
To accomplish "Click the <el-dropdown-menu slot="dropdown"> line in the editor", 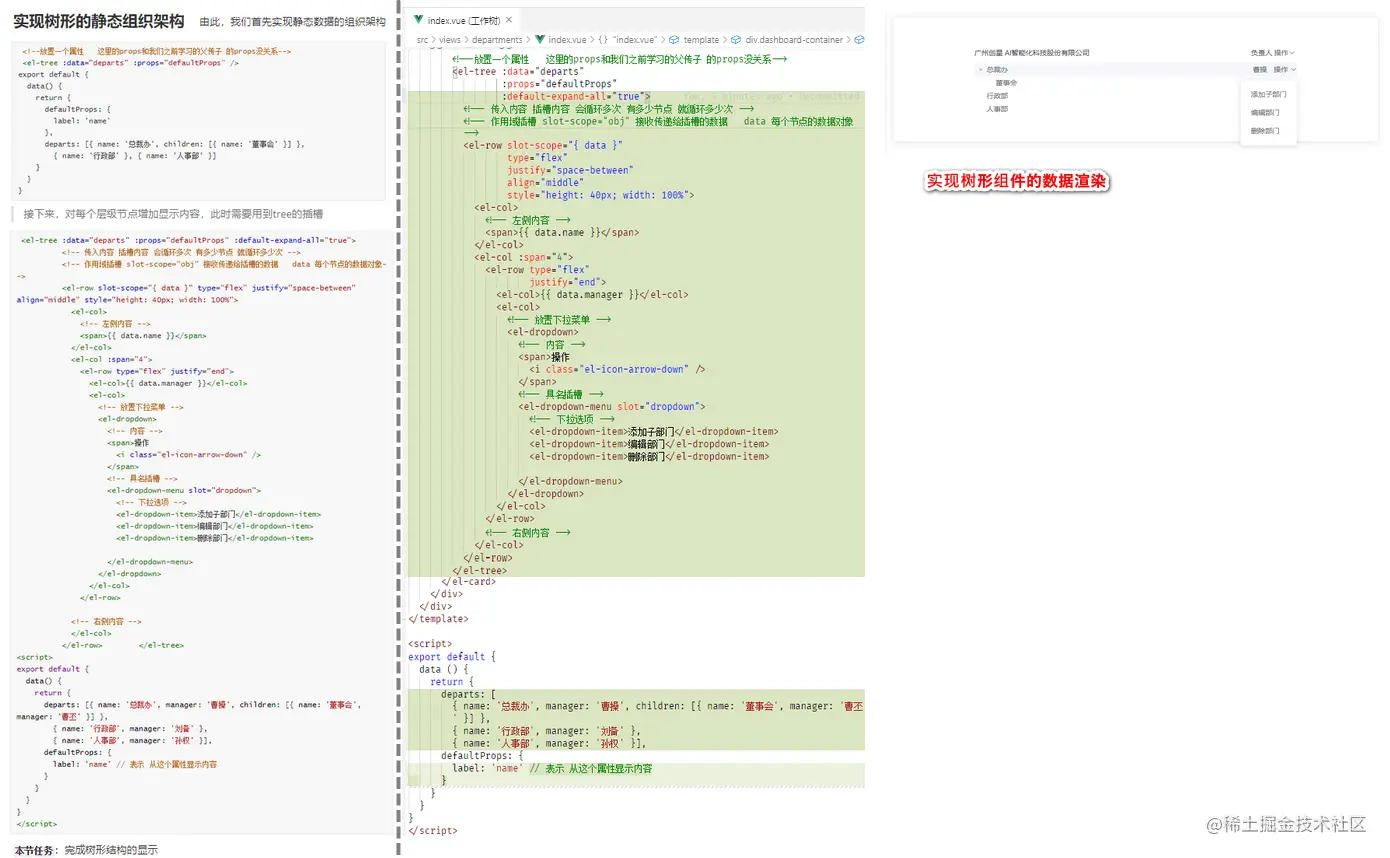I will click(612, 407).
